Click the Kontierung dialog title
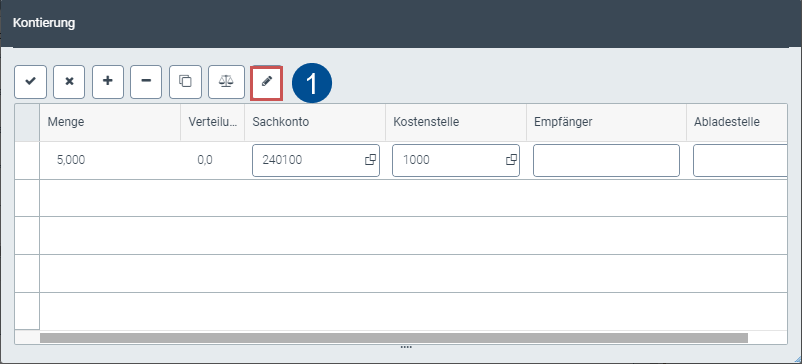This screenshot has height=364, width=802. (x=44, y=23)
